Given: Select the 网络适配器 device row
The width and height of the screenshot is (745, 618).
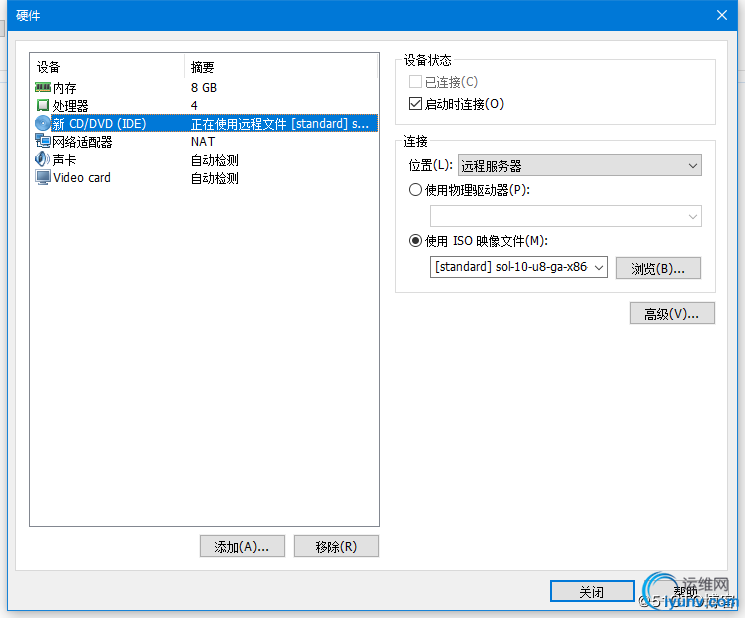Looking at the screenshot, I should tap(204, 142).
